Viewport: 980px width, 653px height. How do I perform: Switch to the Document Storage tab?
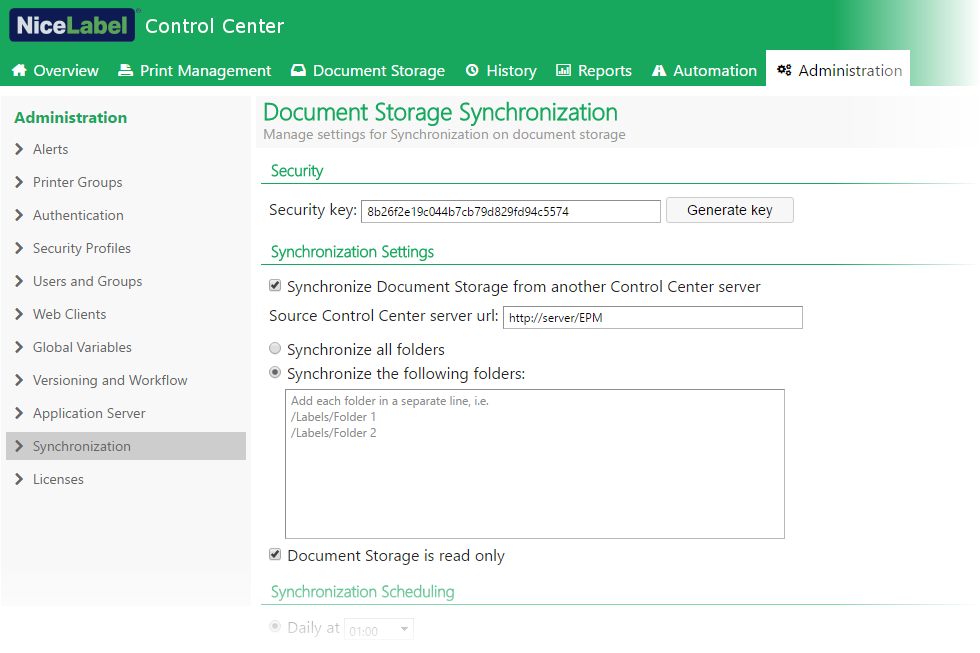(x=368, y=70)
